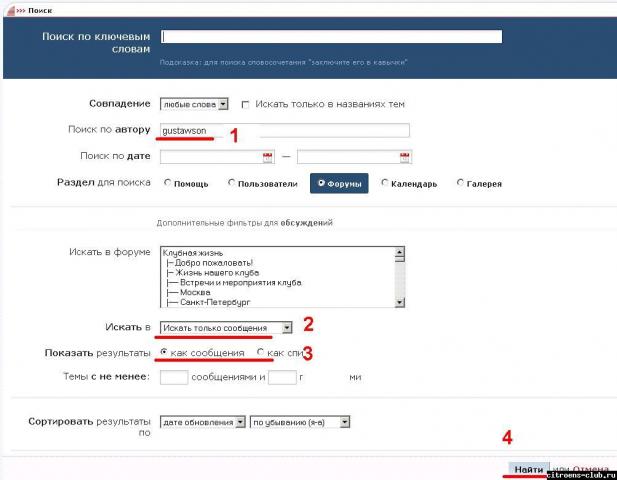Choose the "Календарь" search section
This screenshot has width=617, height=480.
[385, 183]
